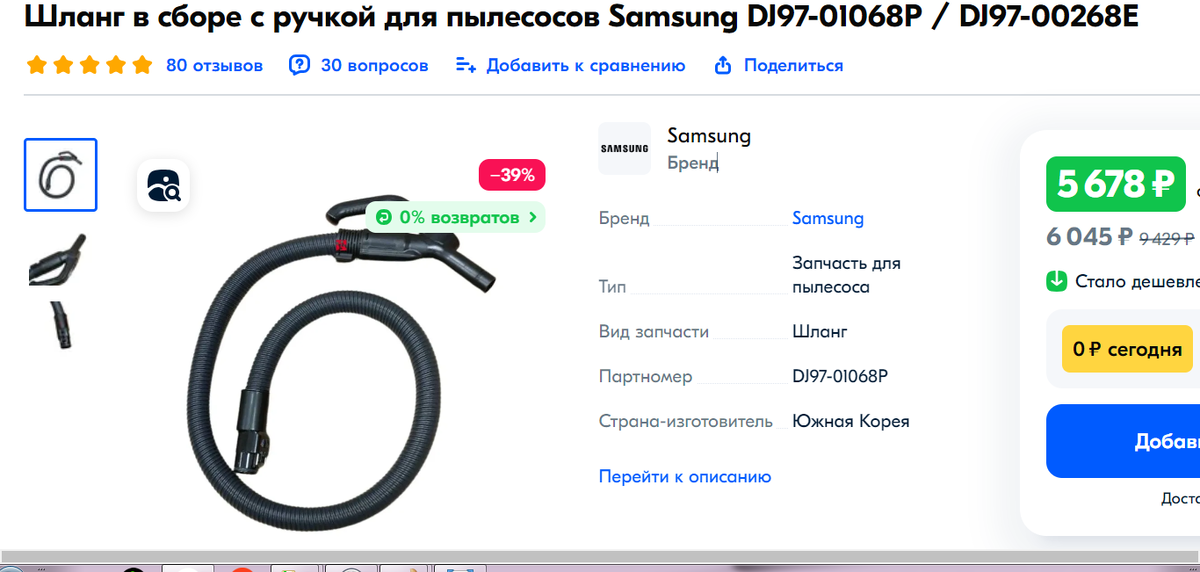The height and width of the screenshot is (572, 1200).
Task: Click the yellow 0 ₽ сегодня badge
Action: [1127, 349]
